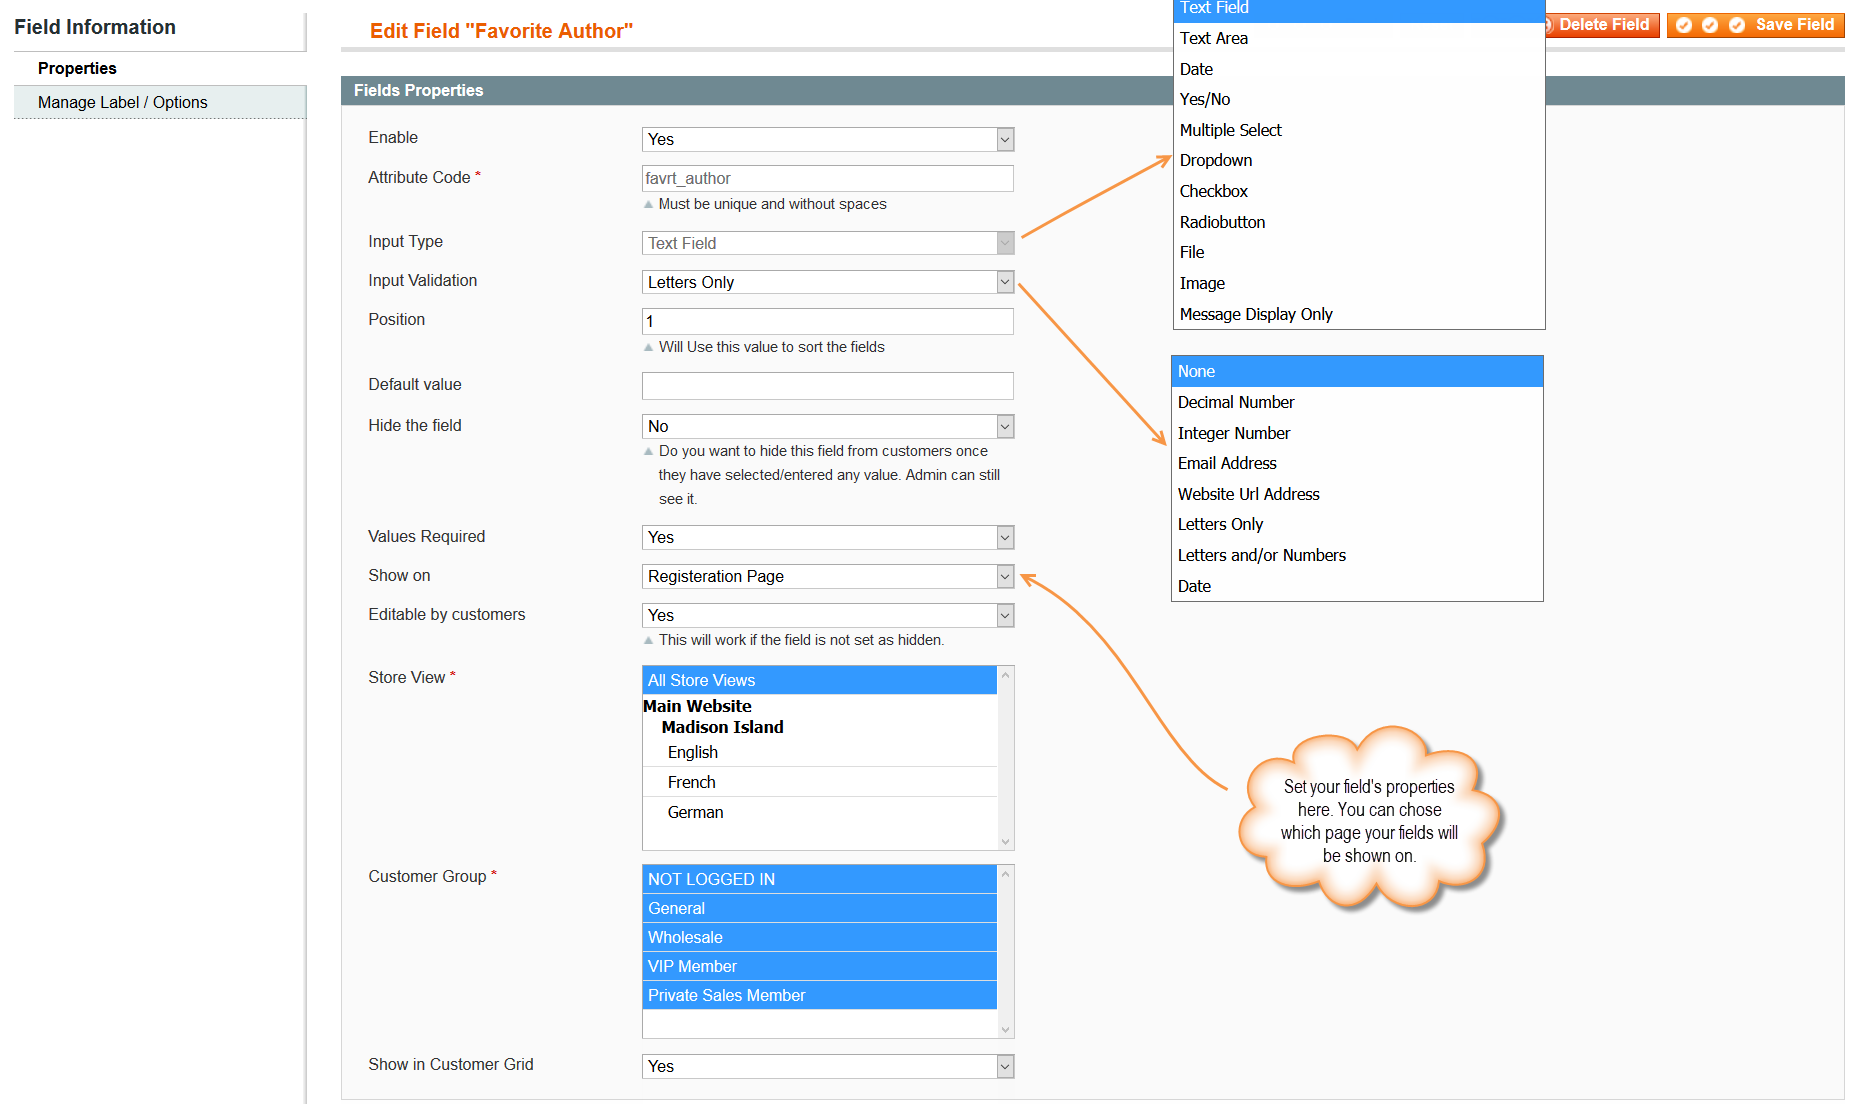Pick Email Address from the validation list
This screenshot has height=1104, width=1874.
tap(1227, 463)
